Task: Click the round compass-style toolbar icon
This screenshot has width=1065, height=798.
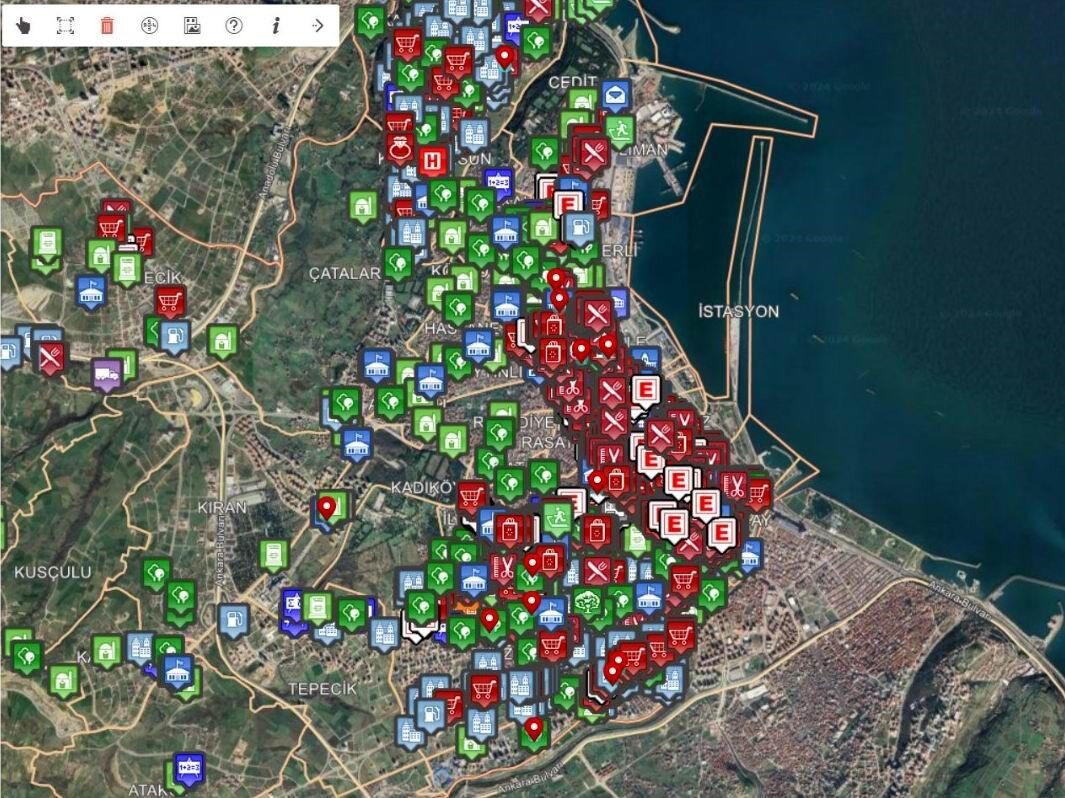Action: [x=149, y=26]
